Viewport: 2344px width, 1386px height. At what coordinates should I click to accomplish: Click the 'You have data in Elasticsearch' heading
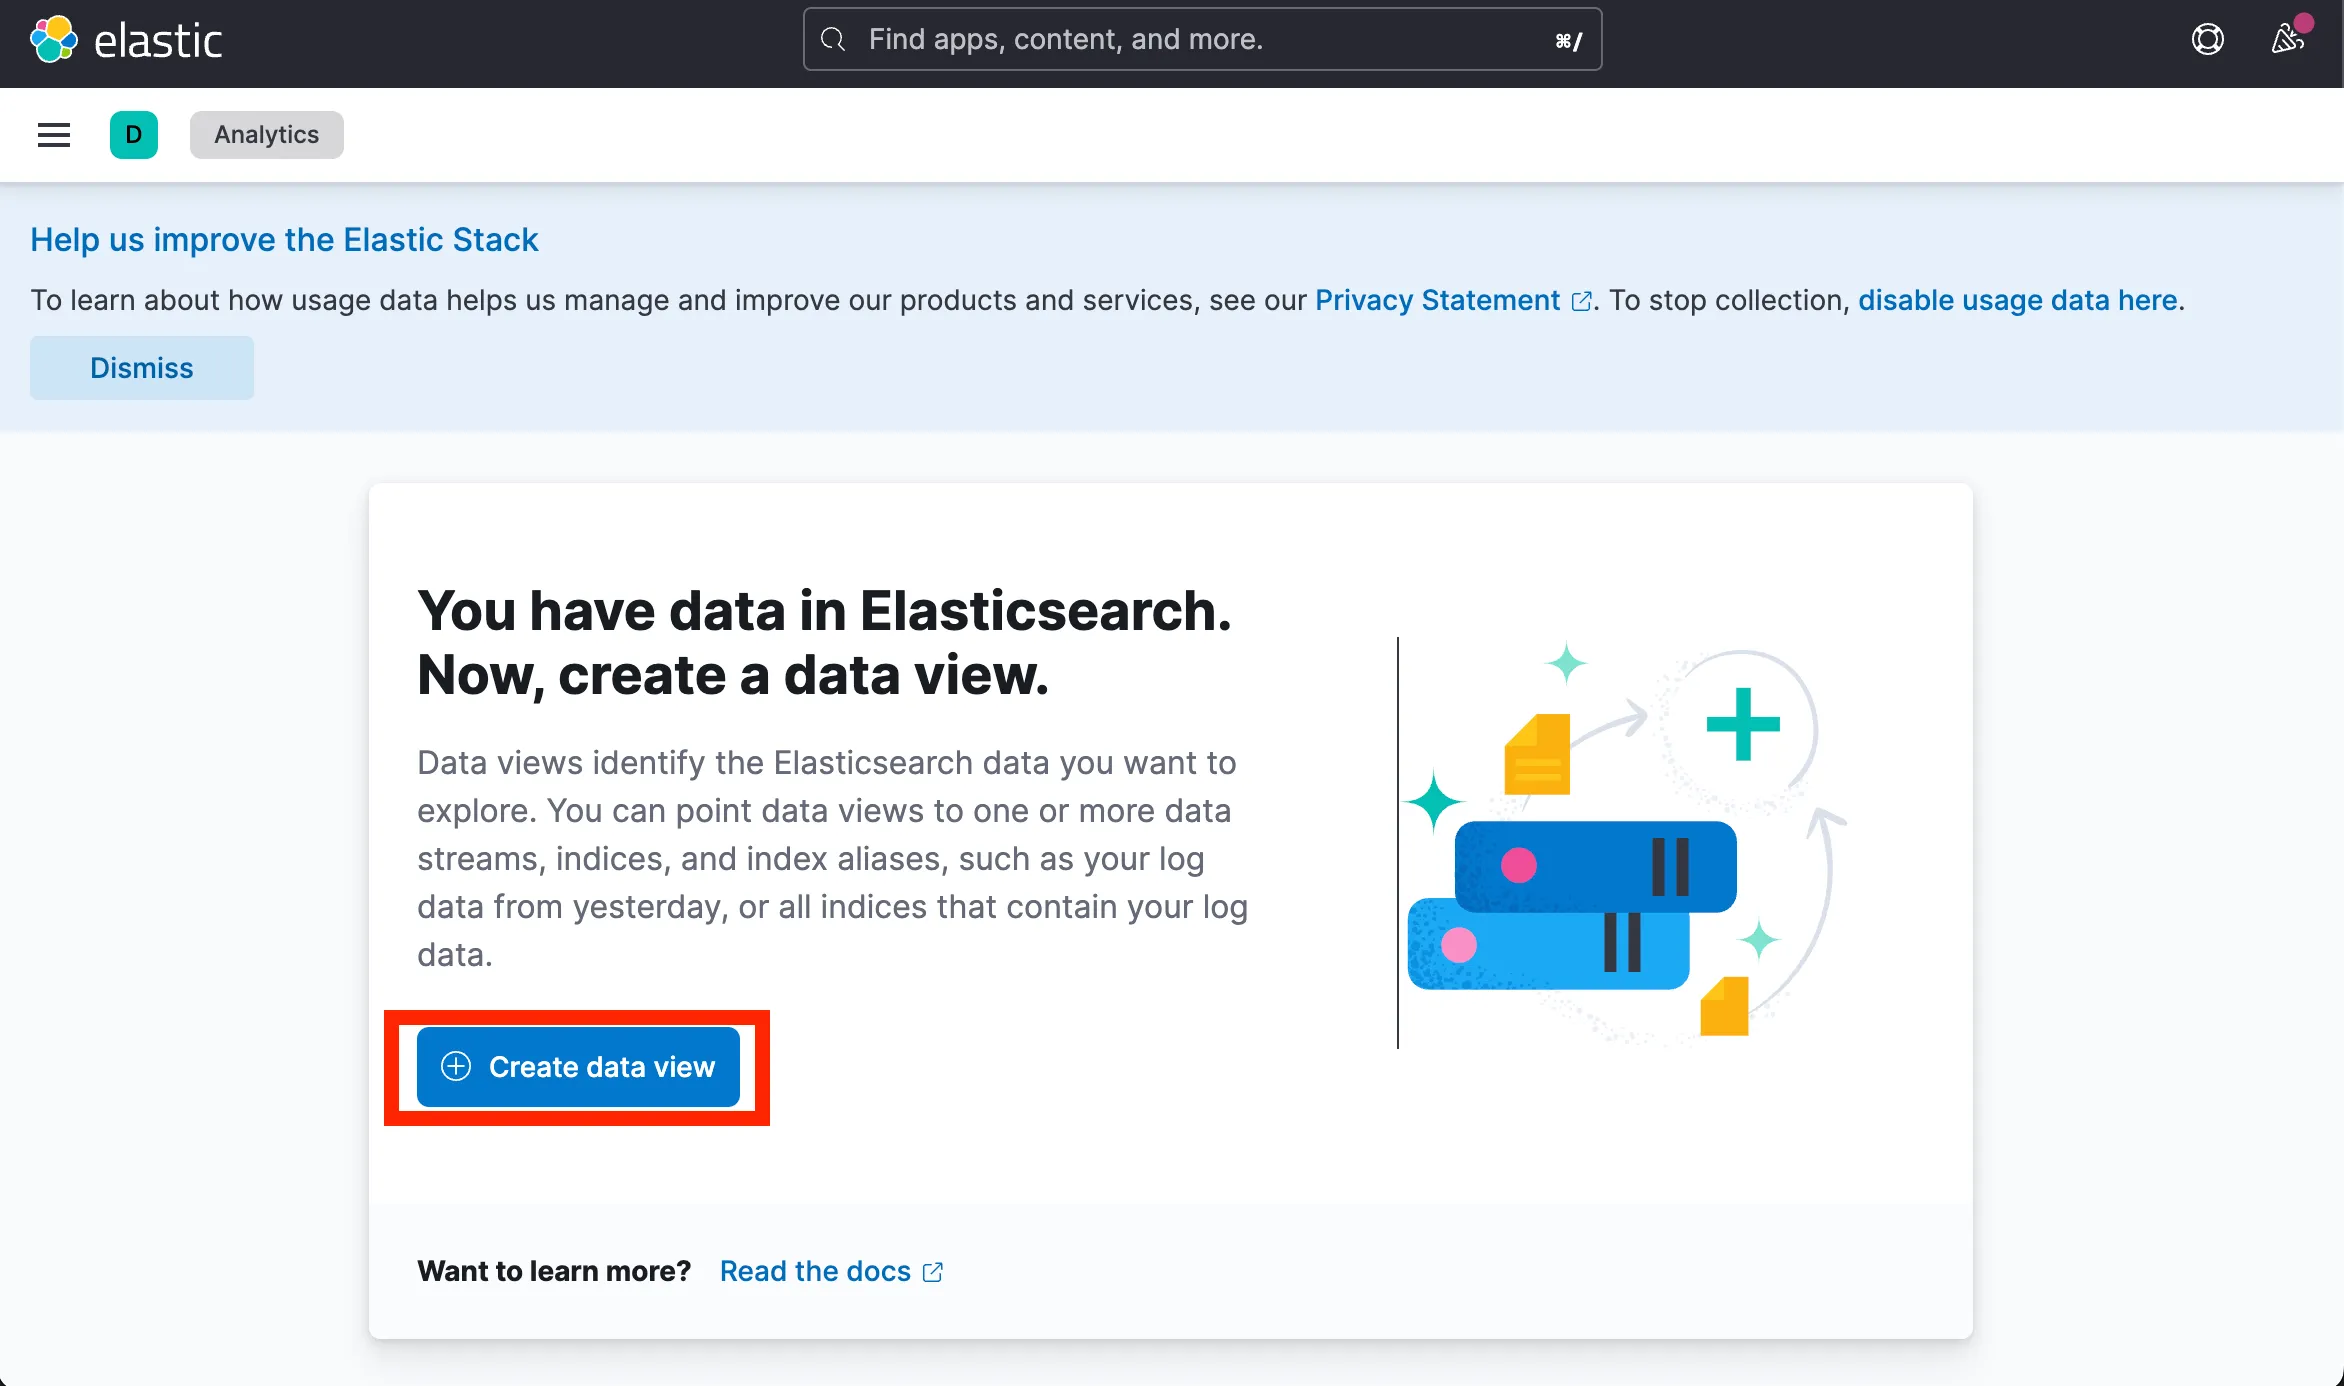point(825,642)
